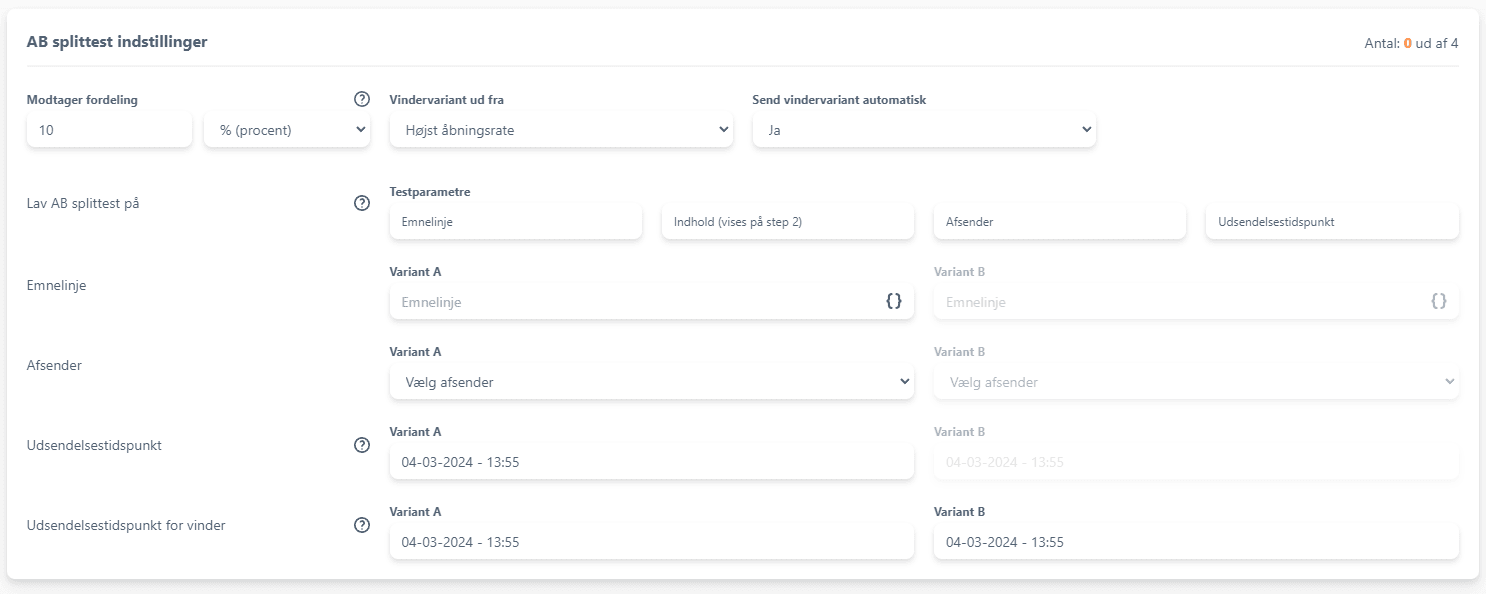This screenshot has width=1486, height=594.
Task: Click help icon next to Udsendelsestidspunkt row
Action: 362,445
